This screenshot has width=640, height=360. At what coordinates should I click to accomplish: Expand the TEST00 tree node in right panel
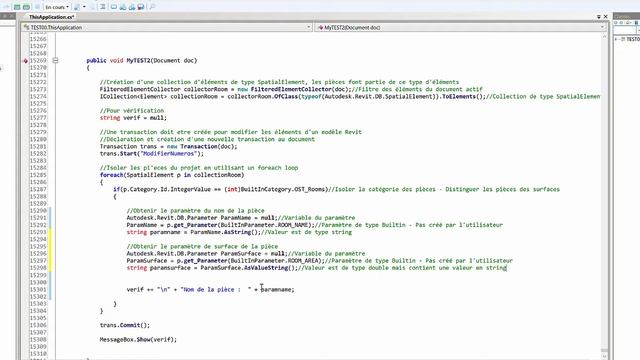click(x=617, y=39)
